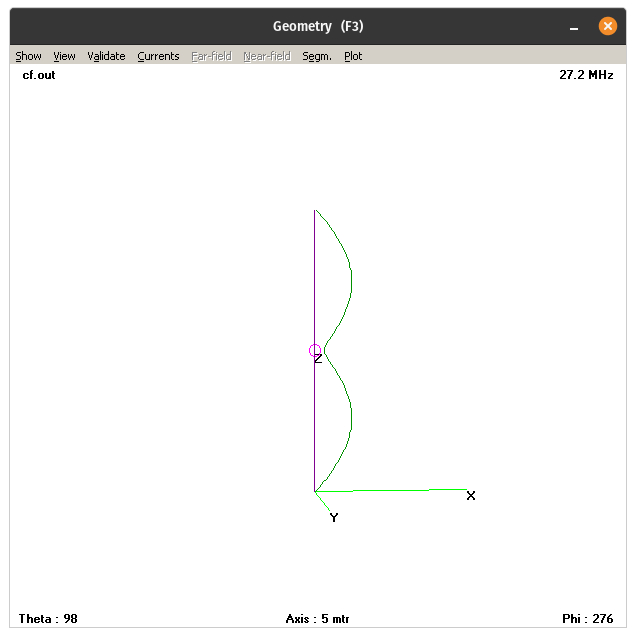Click the Z axis label
The height and width of the screenshot is (637, 636).
pyautogui.click(x=318, y=359)
